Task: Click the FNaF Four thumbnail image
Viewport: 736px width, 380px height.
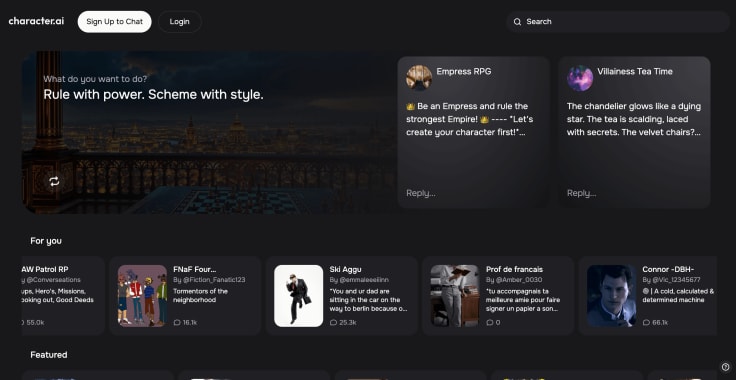Action: (x=142, y=296)
